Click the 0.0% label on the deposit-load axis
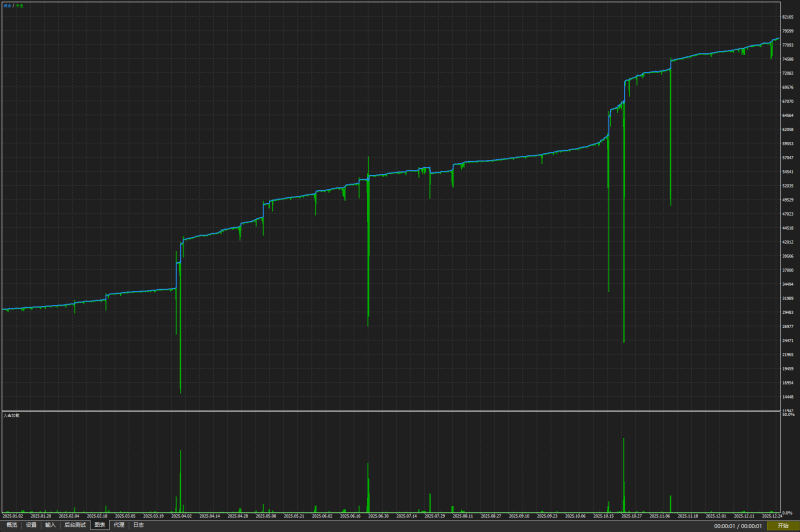Viewport: 800px width, 532px height. point(787,513)
